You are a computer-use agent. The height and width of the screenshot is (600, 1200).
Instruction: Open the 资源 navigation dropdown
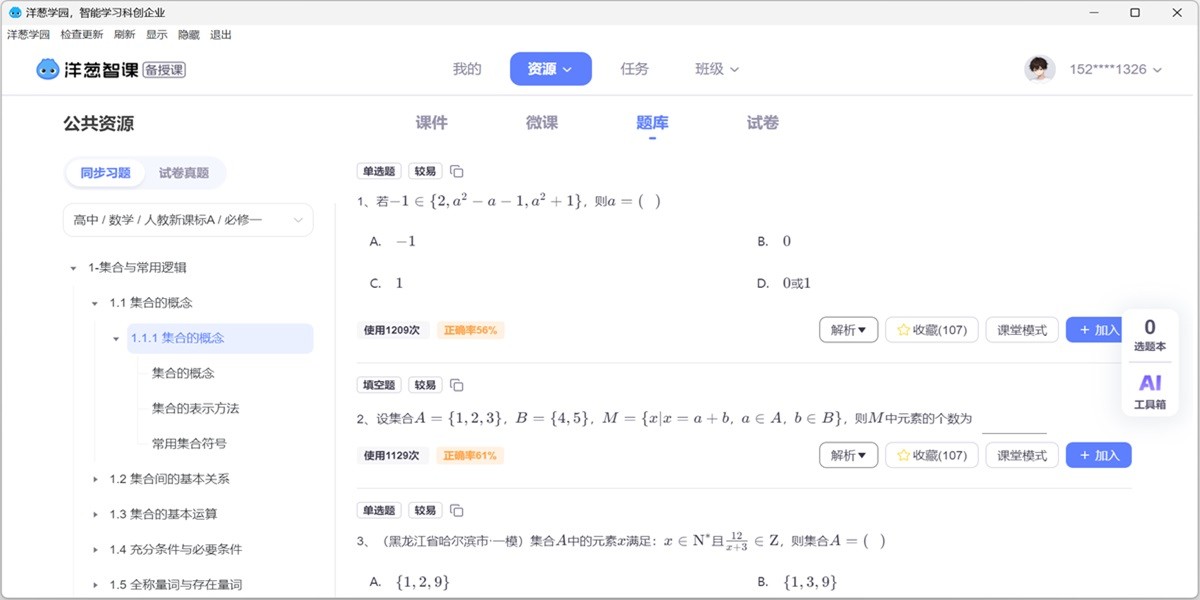[550, 69]
